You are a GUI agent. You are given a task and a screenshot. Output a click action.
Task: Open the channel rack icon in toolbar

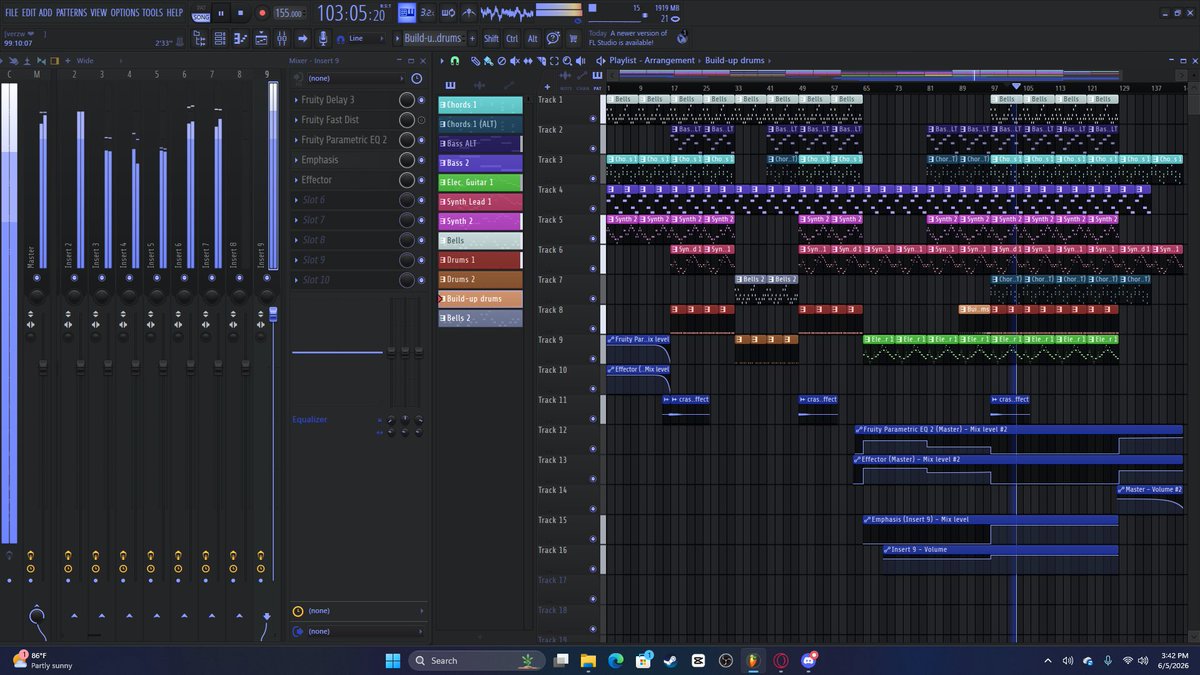click(220, 38)
